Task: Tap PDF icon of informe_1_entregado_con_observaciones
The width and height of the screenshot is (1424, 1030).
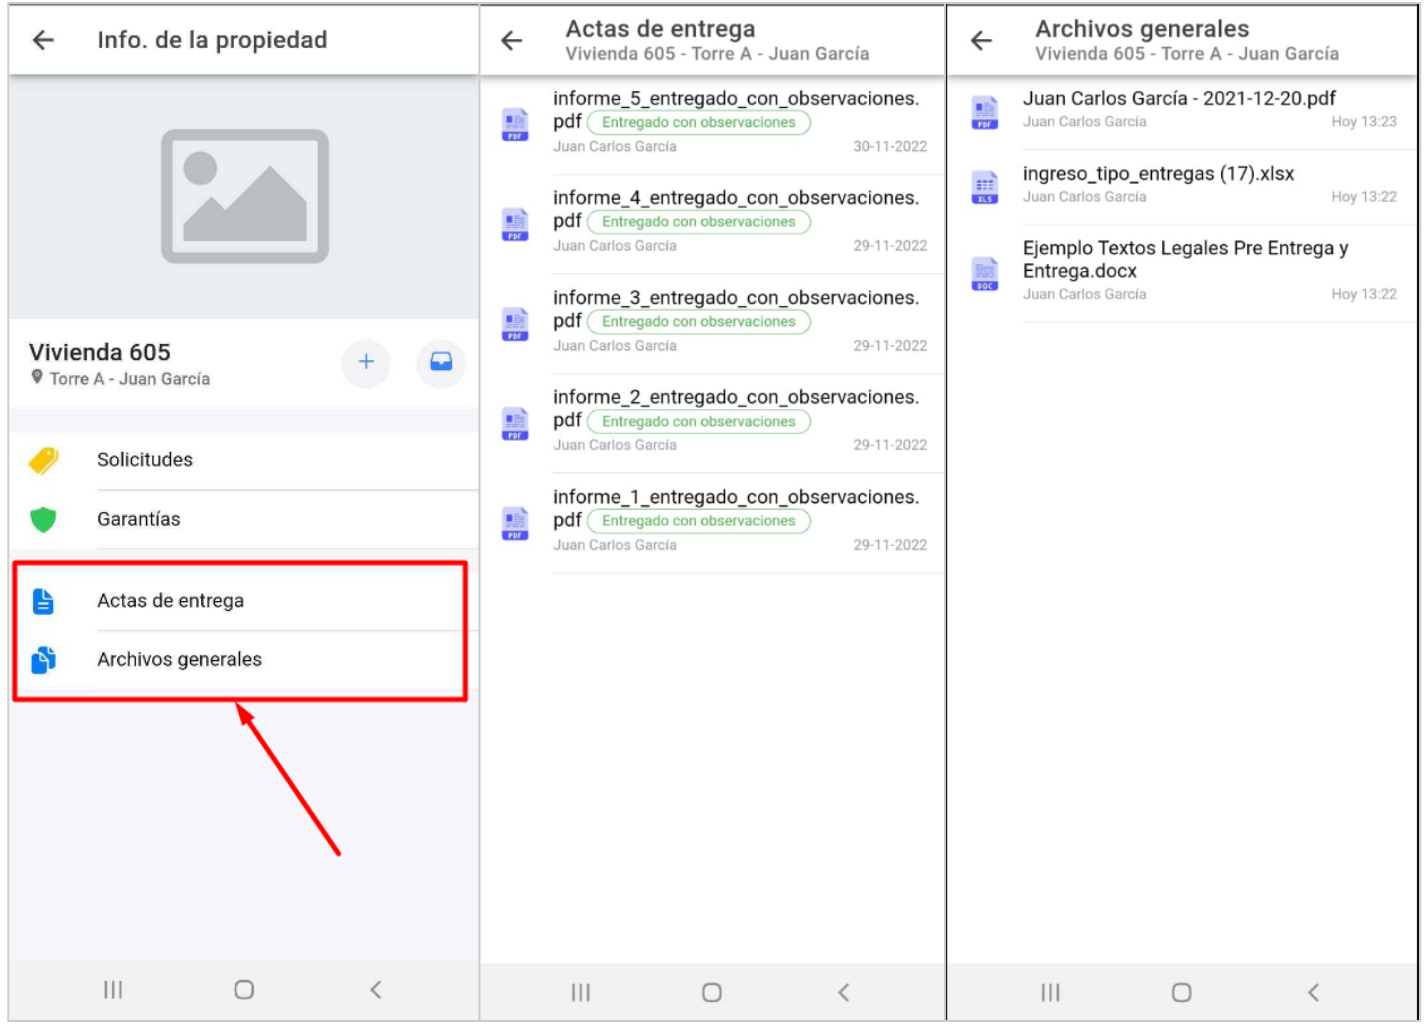Action: point(515,523)
